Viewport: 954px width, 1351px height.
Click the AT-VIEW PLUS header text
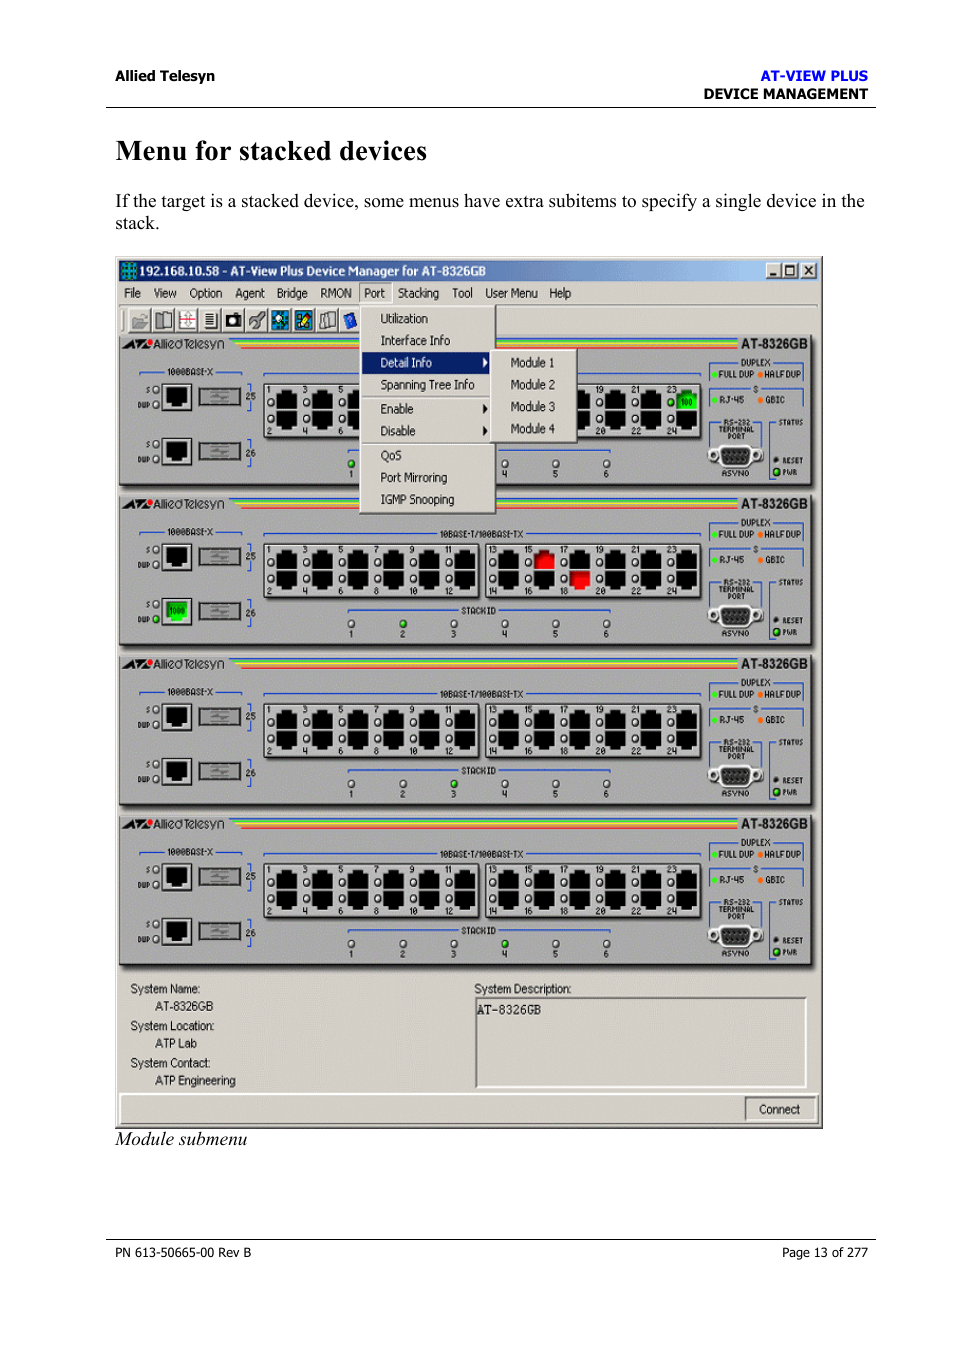pos(814,76)
